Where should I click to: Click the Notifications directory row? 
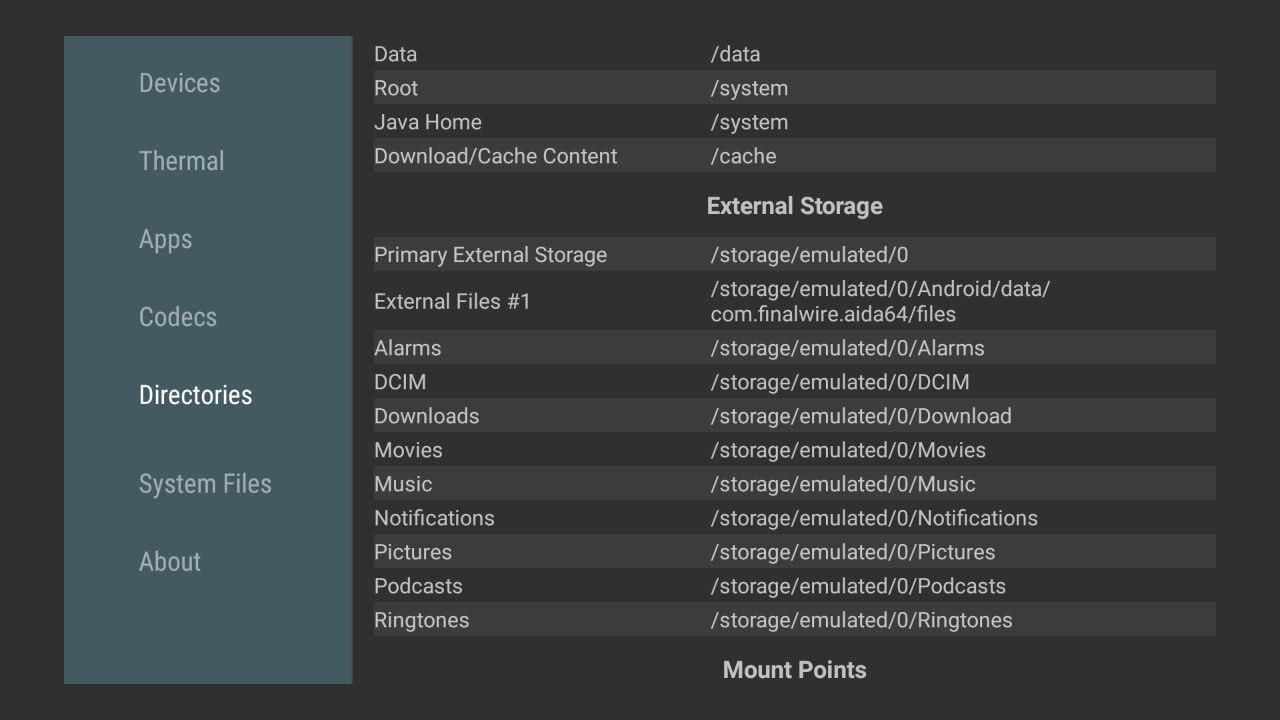[794, 518]
